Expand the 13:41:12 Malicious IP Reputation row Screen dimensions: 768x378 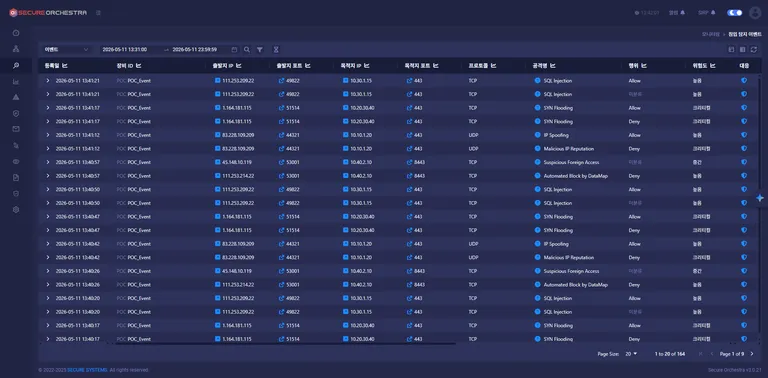pos(48,148)
